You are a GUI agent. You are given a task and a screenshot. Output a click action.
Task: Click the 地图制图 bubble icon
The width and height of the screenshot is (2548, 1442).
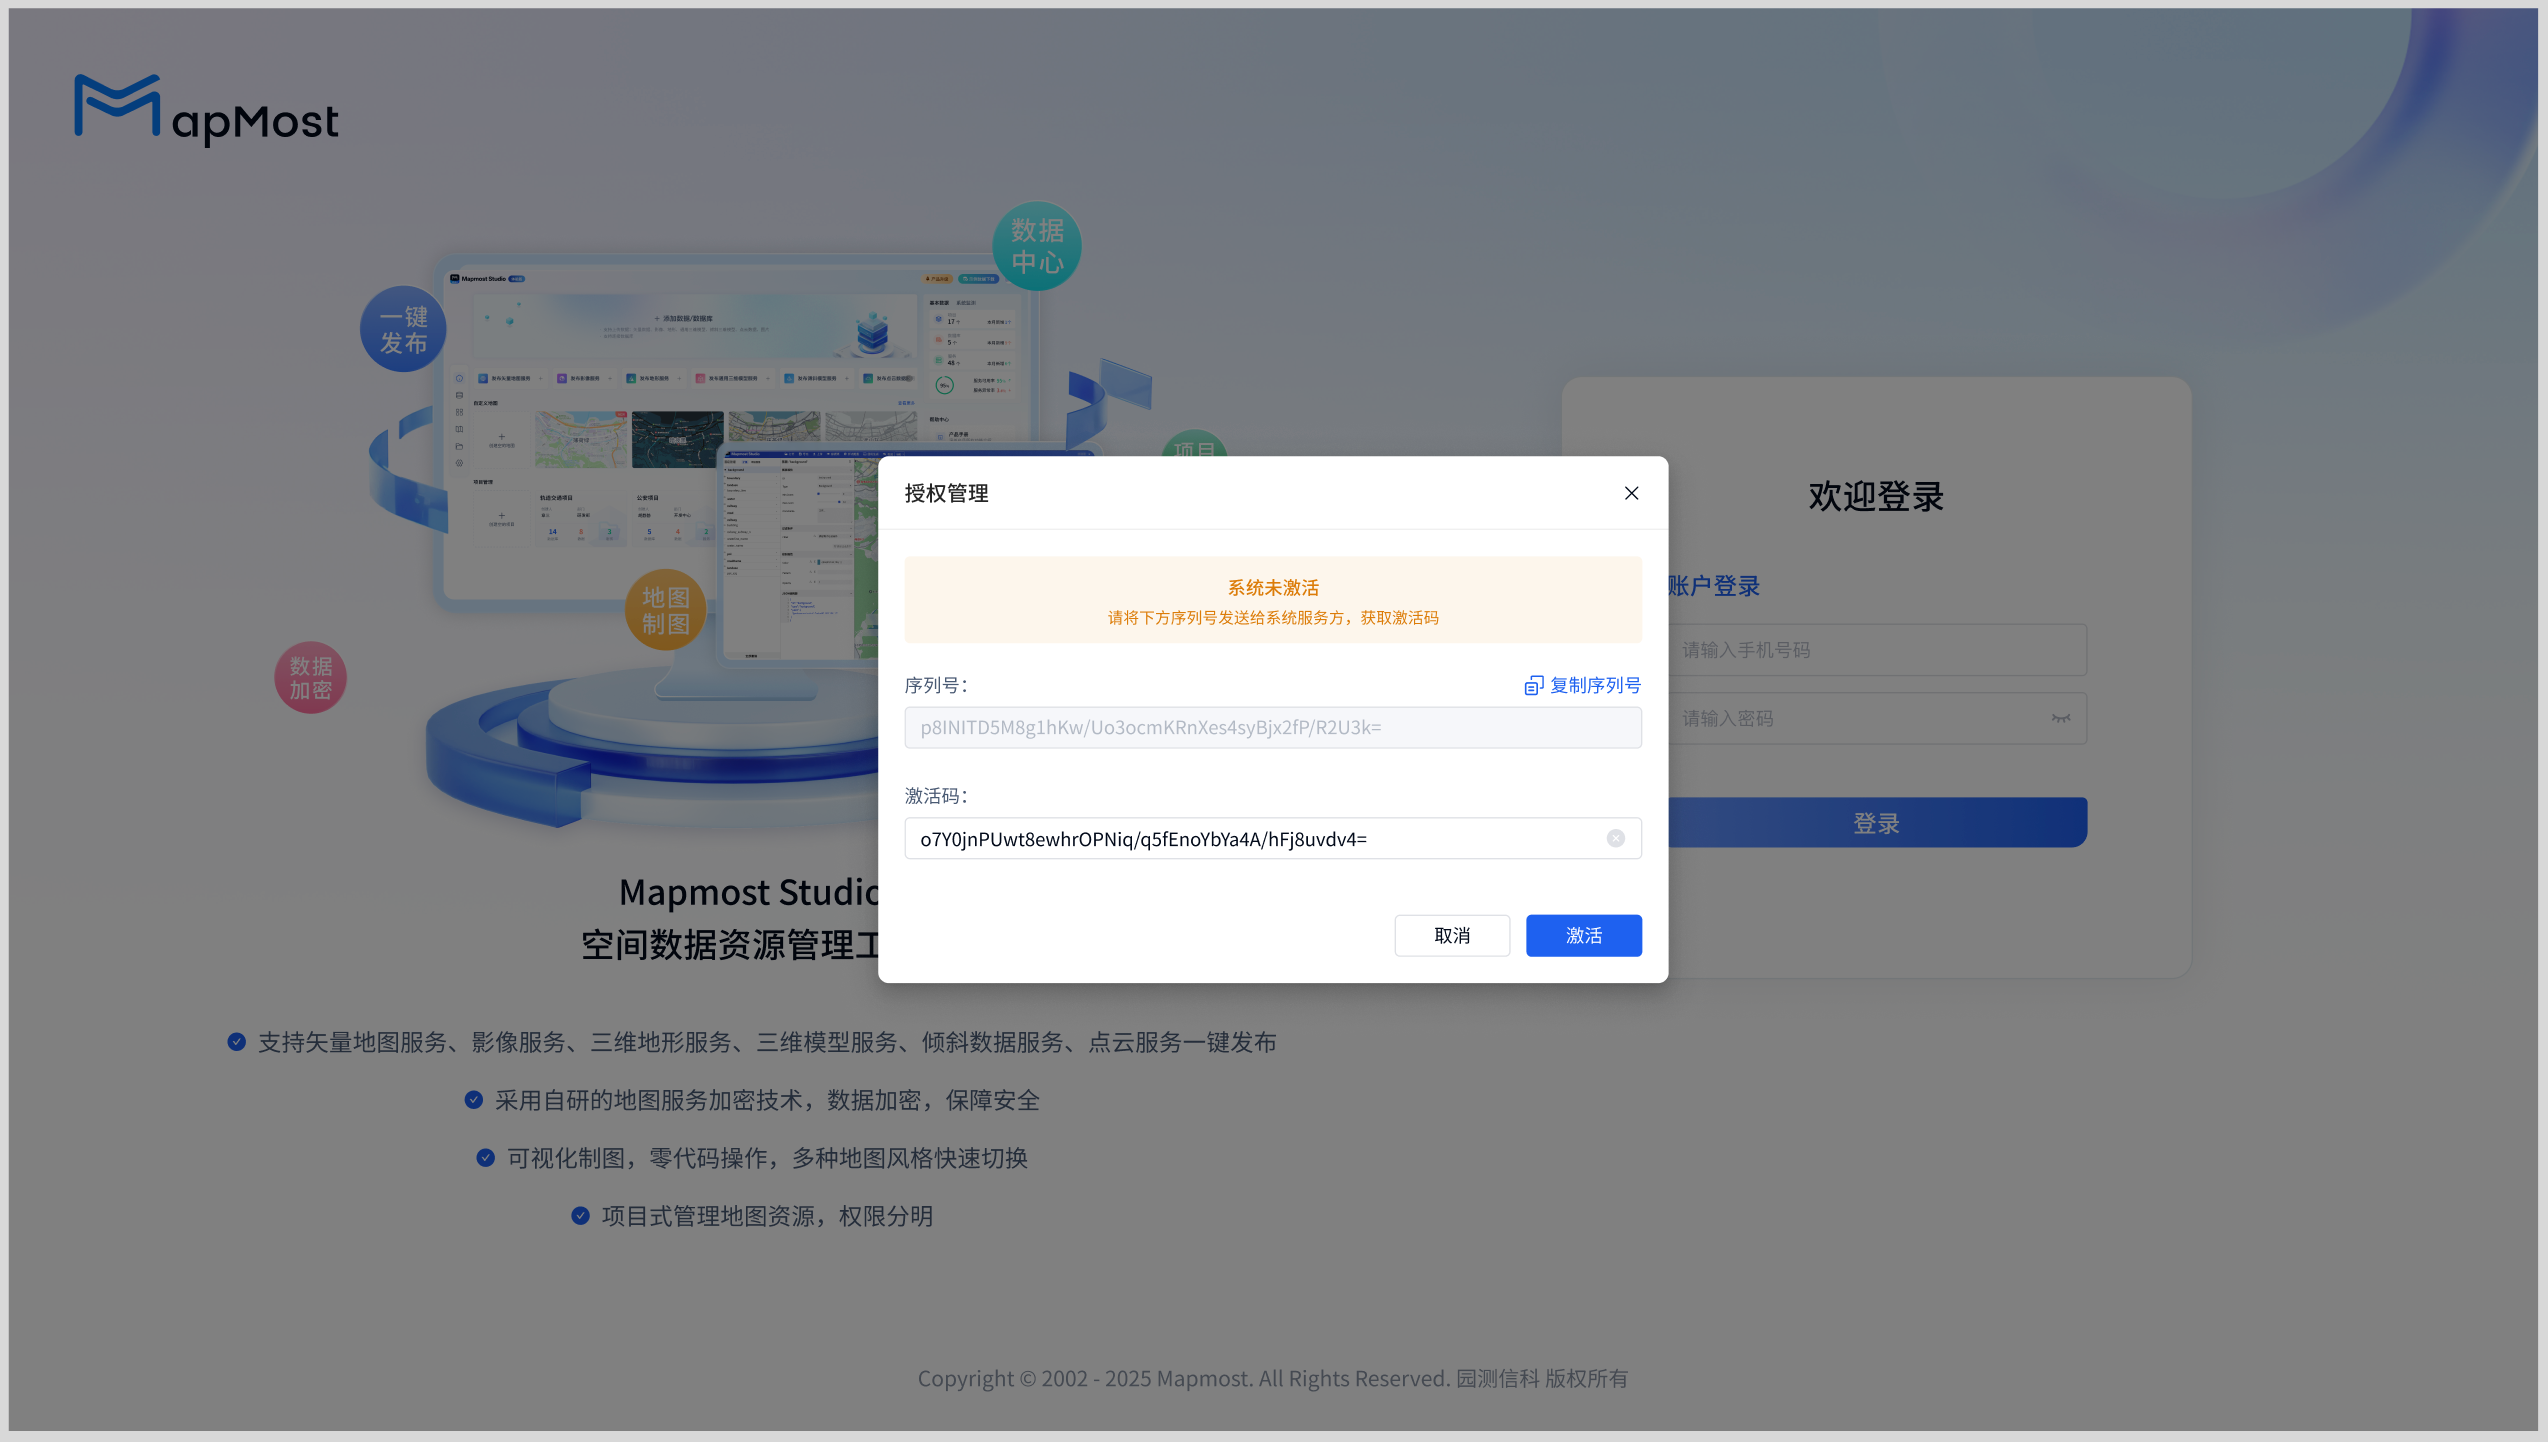[665, 610]
